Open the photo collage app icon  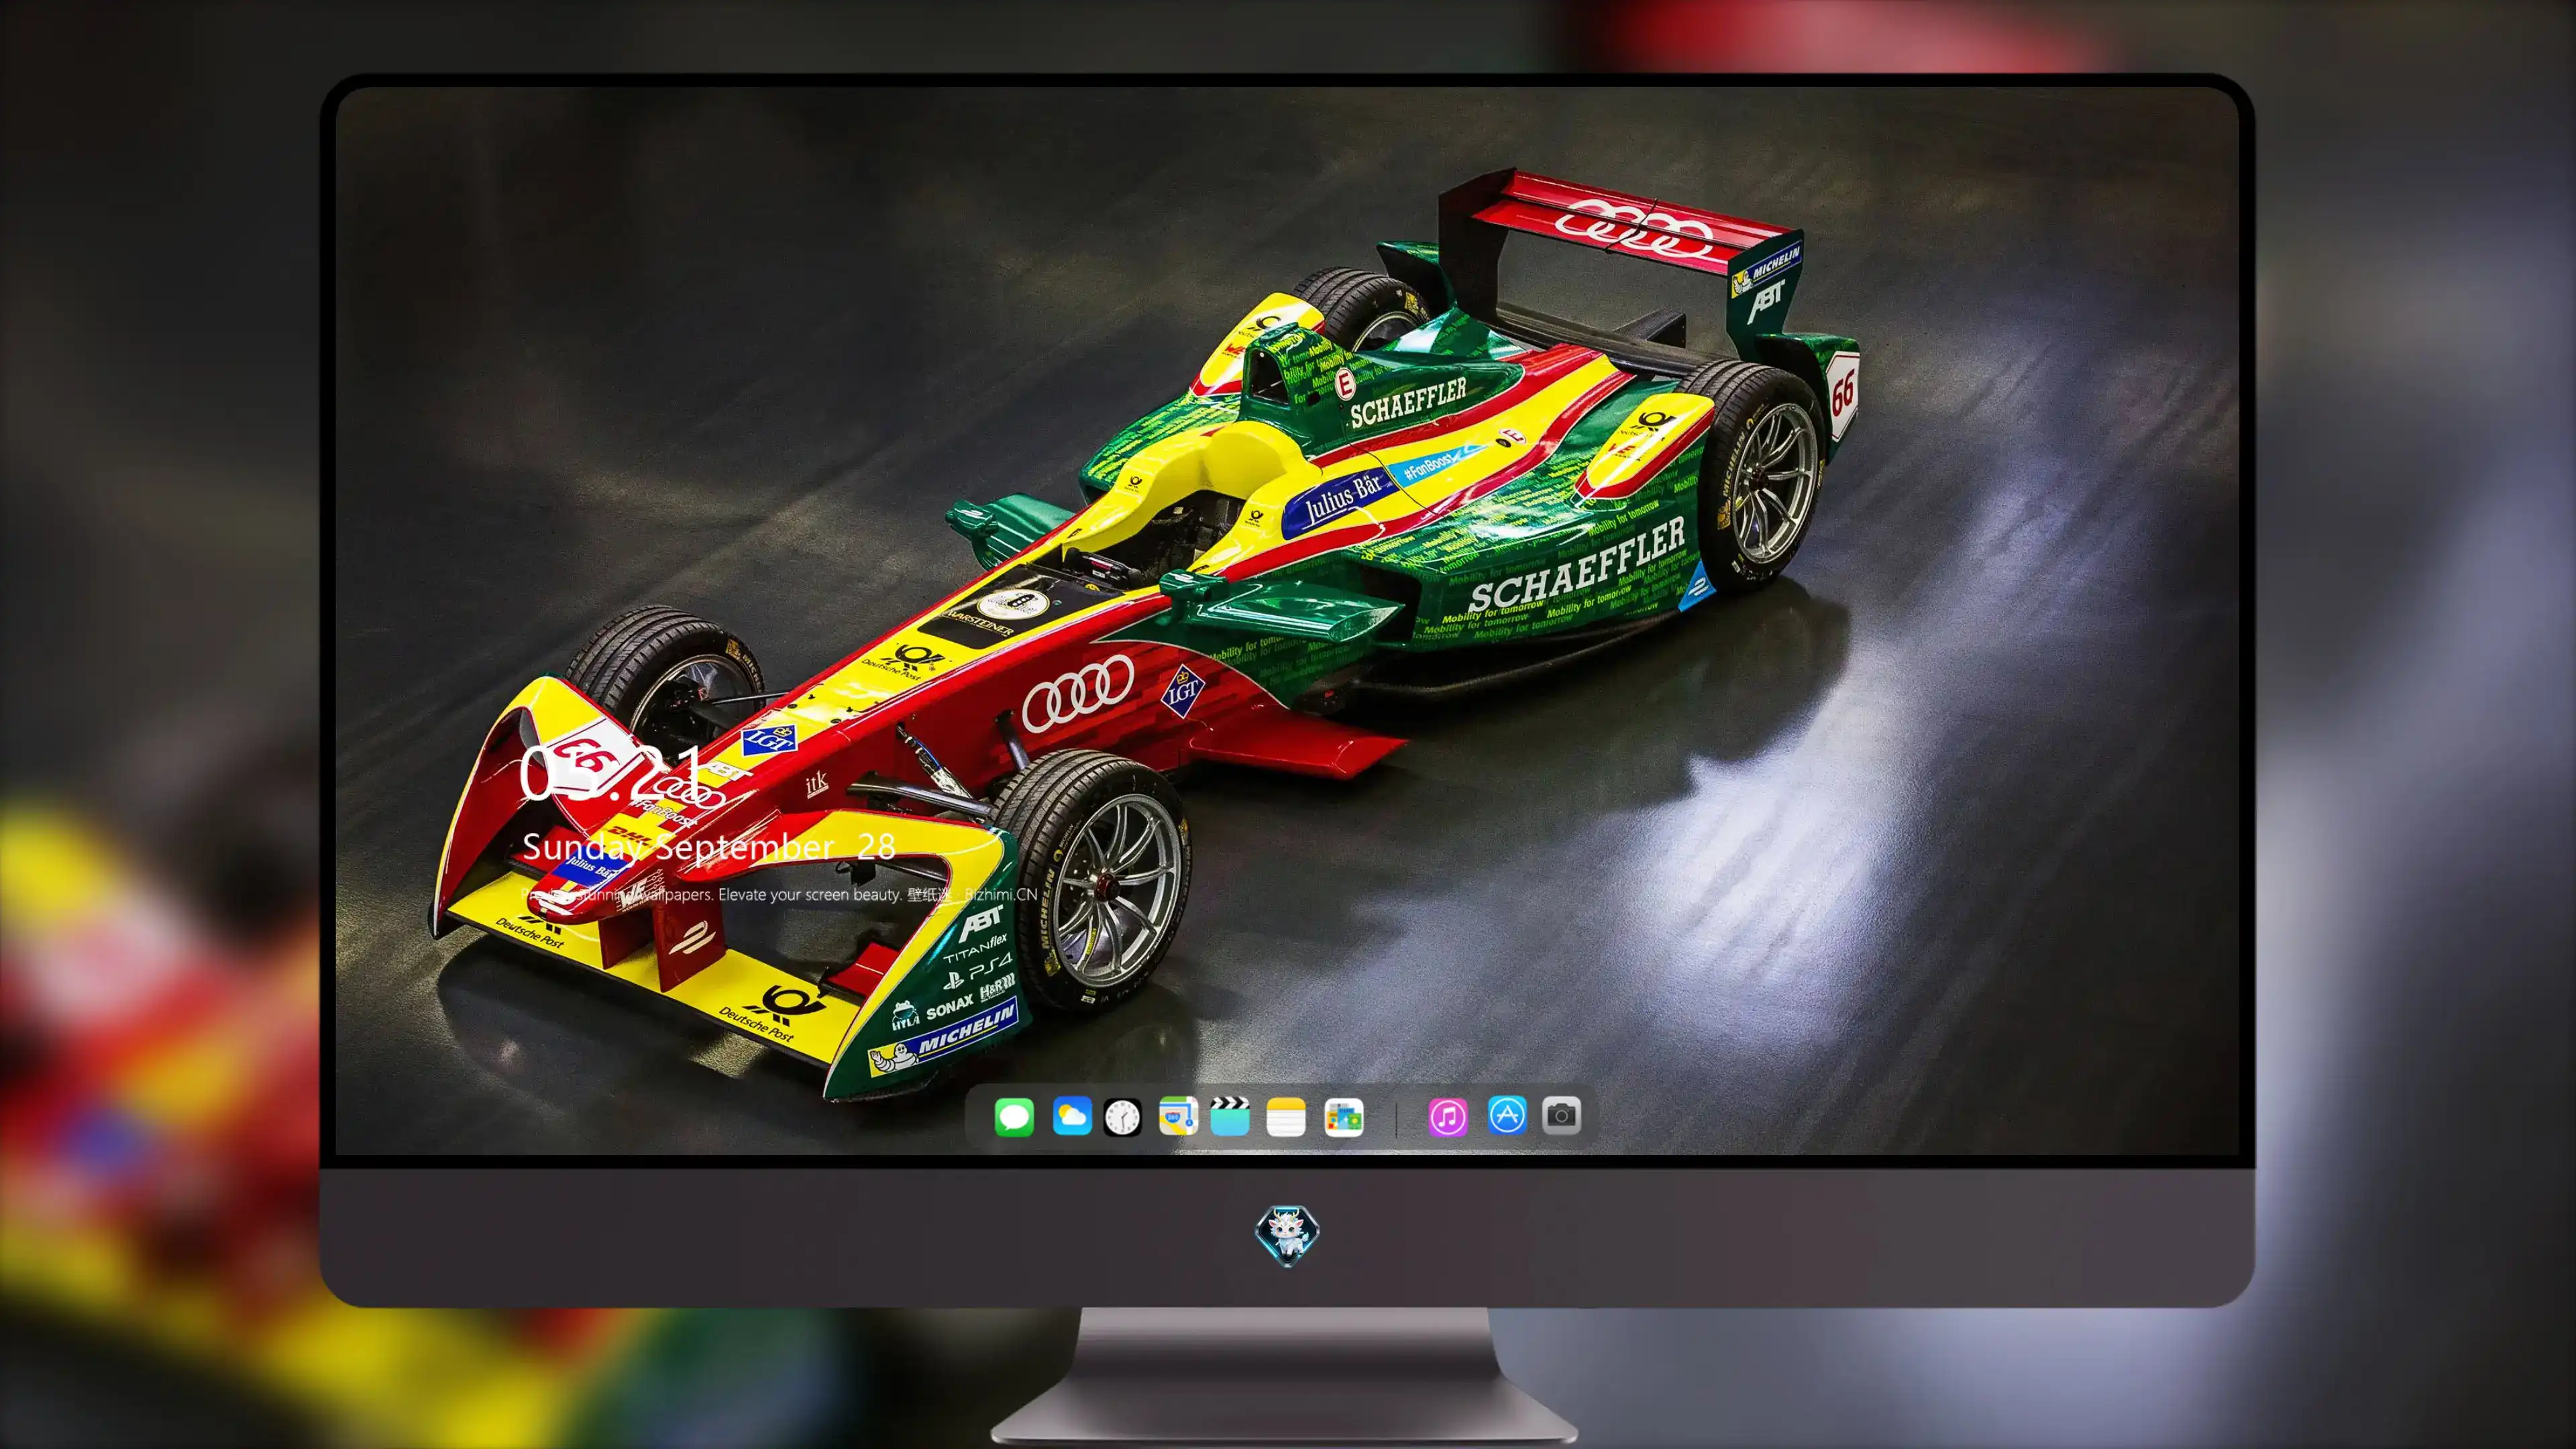point(1343,1117)
